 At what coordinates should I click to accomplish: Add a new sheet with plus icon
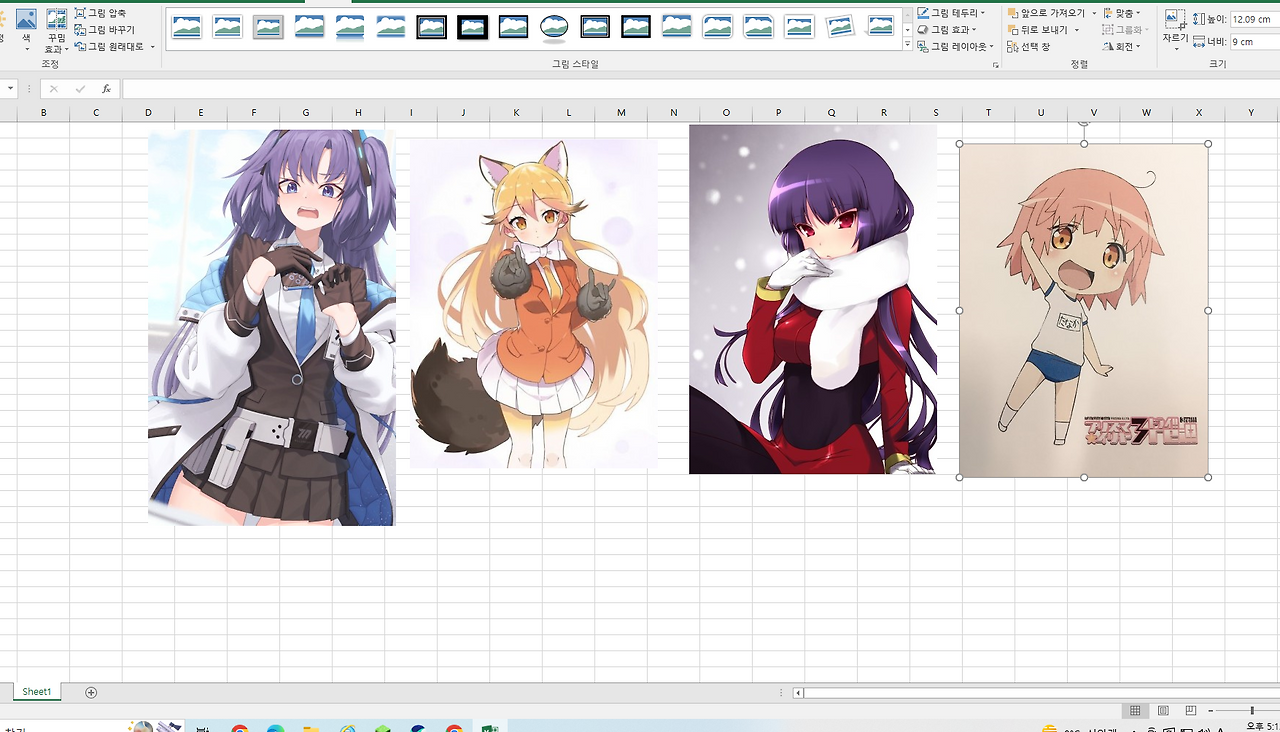(x=91, y=692)
